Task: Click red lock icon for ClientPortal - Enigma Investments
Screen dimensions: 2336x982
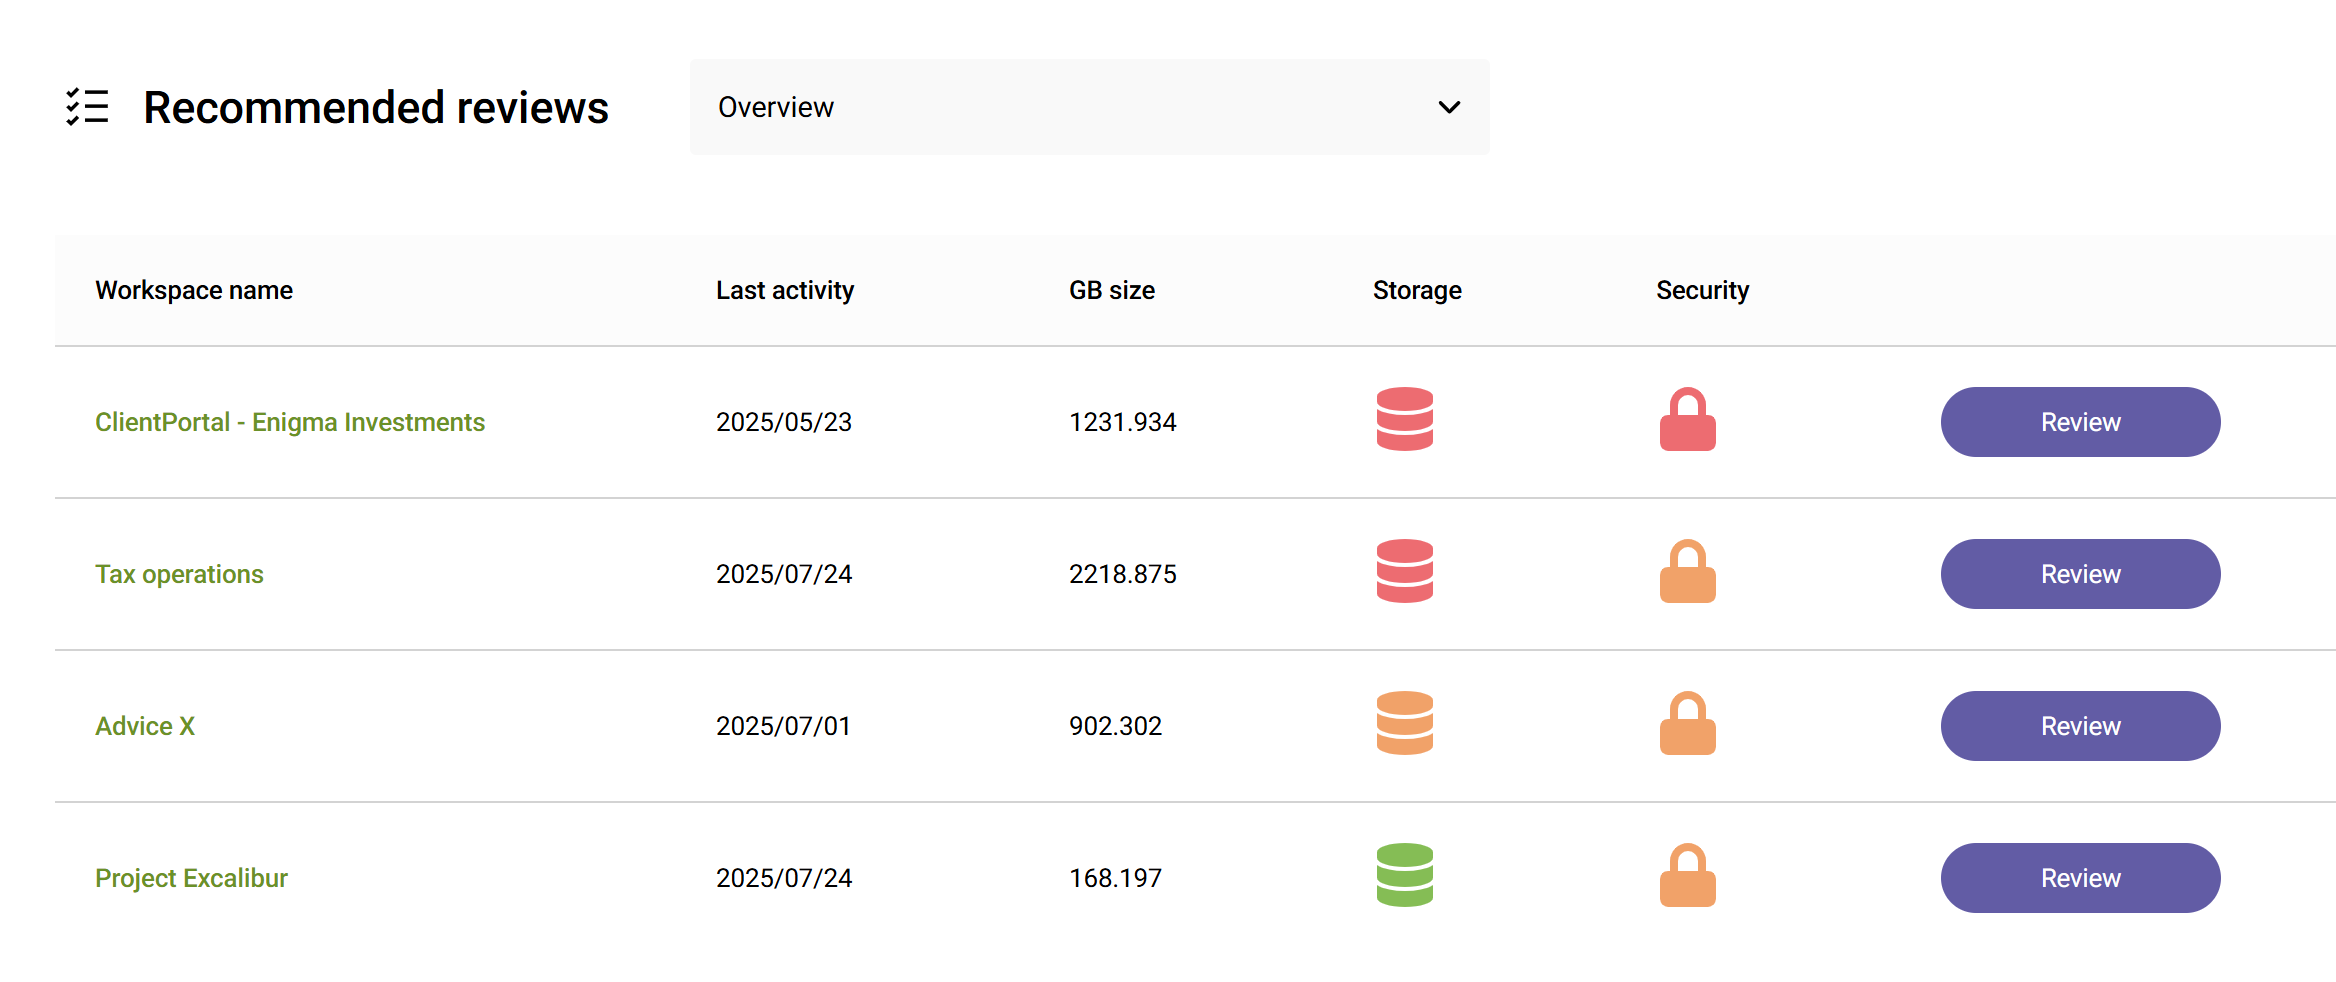Action: pyautogui.click(x=1688, y=420)
